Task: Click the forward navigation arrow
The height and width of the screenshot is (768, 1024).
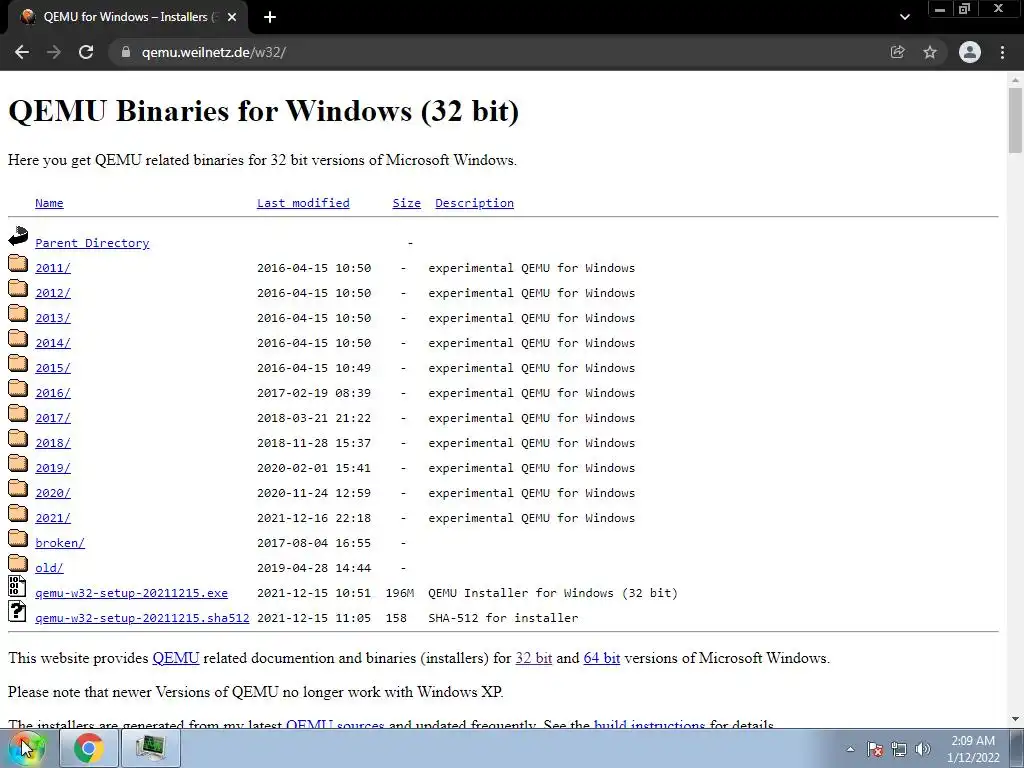Action: pos(54,52)
